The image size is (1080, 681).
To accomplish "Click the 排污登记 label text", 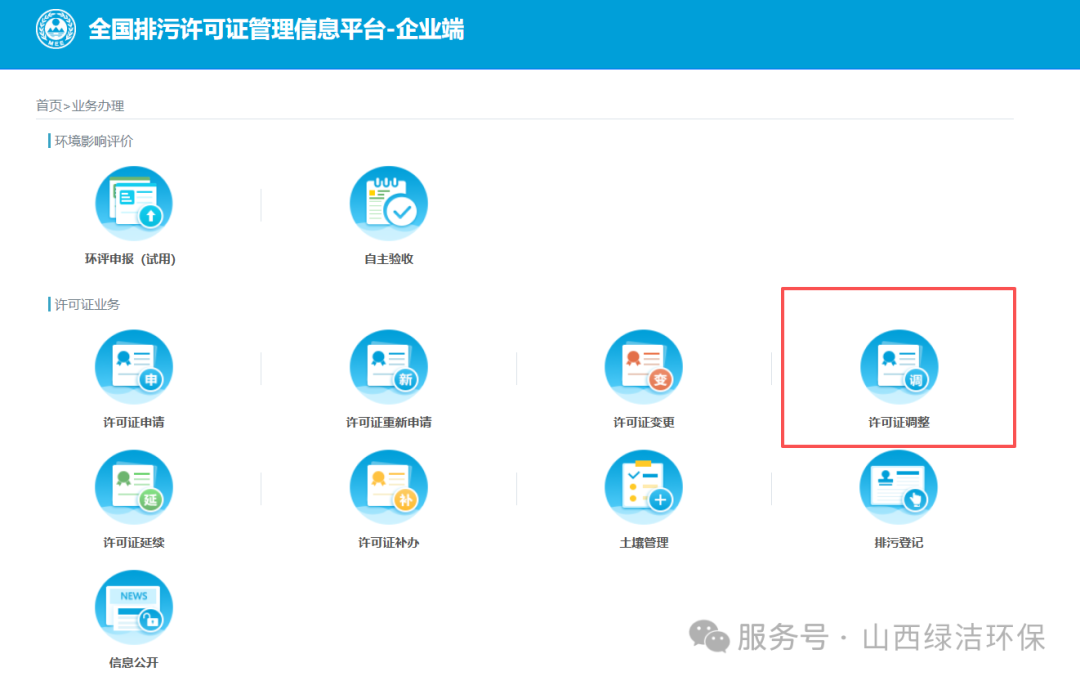I will coord(898,542).
